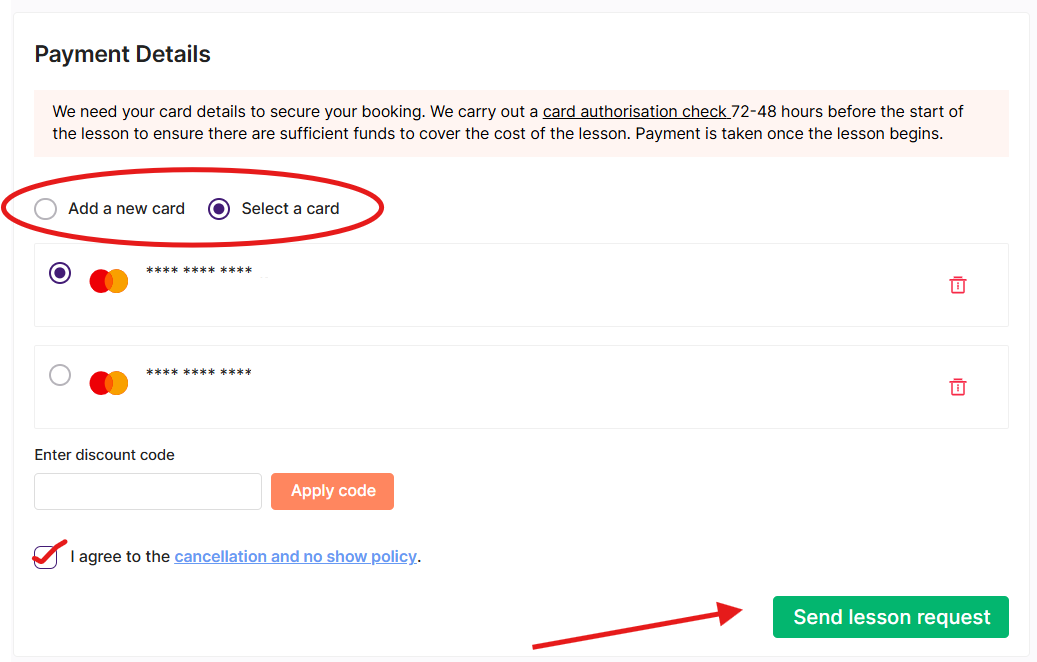Click the first card's masked number text
This screenshot has width=1037, height=662.
click(x=199, y=270)
